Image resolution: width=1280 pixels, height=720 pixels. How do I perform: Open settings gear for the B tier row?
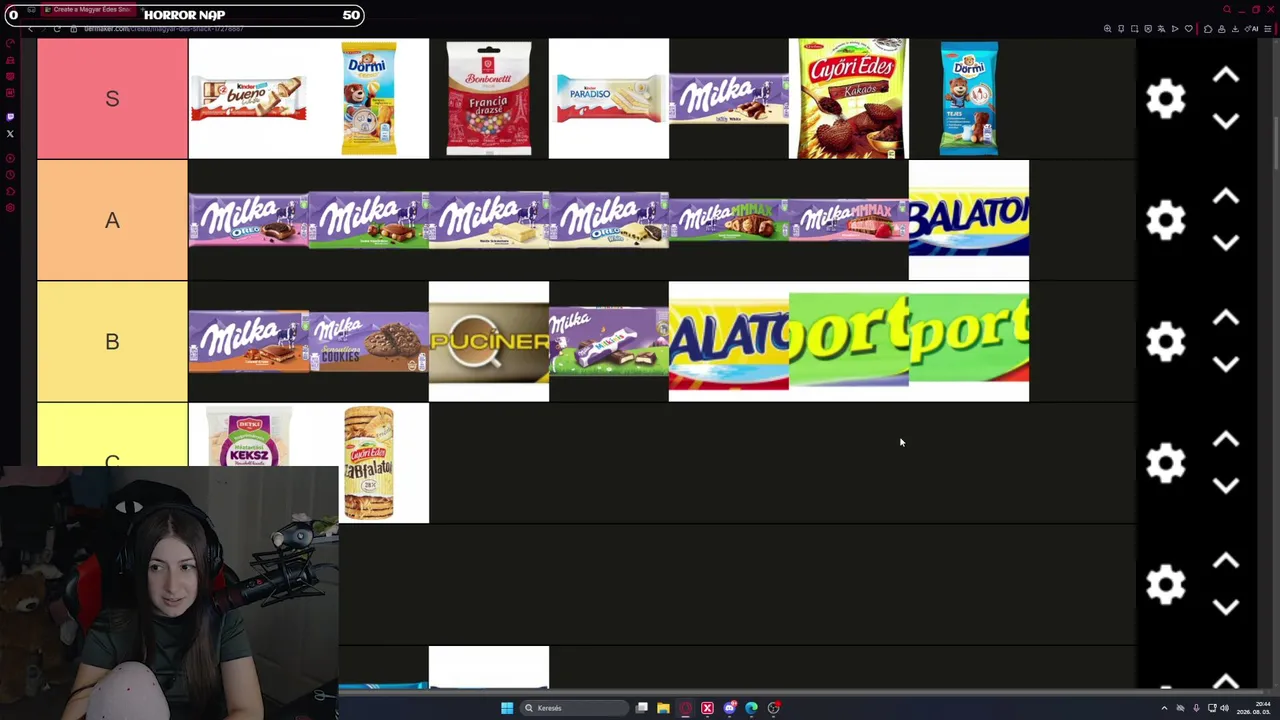click(x=1165, y=342)
